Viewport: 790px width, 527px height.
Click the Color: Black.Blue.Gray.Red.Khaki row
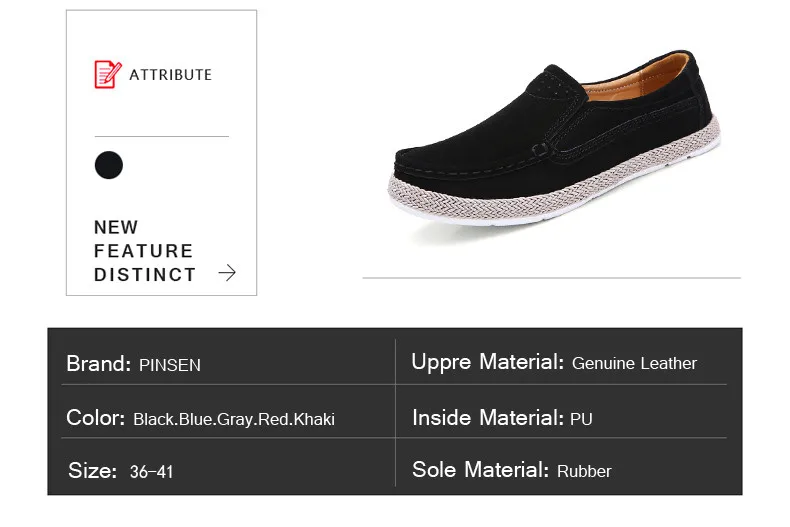click(x=228, y=418)
